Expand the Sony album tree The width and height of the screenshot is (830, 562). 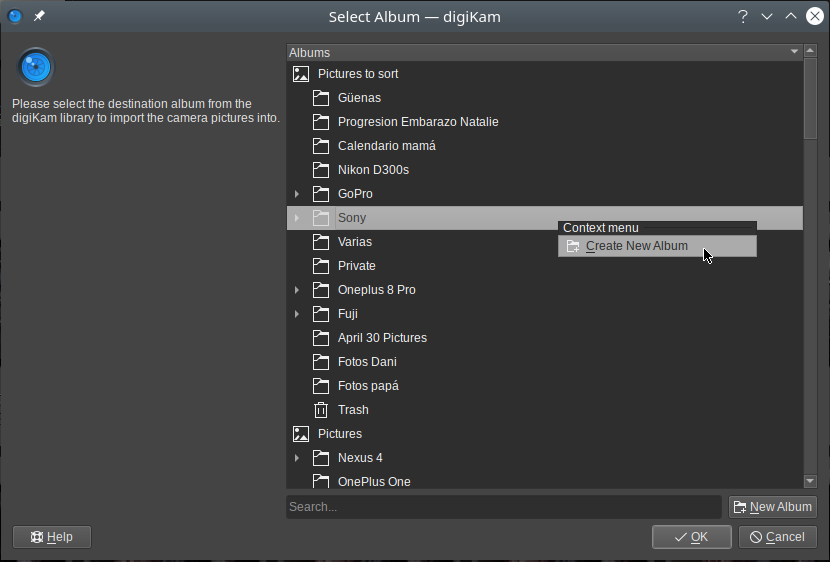[297, 217]
